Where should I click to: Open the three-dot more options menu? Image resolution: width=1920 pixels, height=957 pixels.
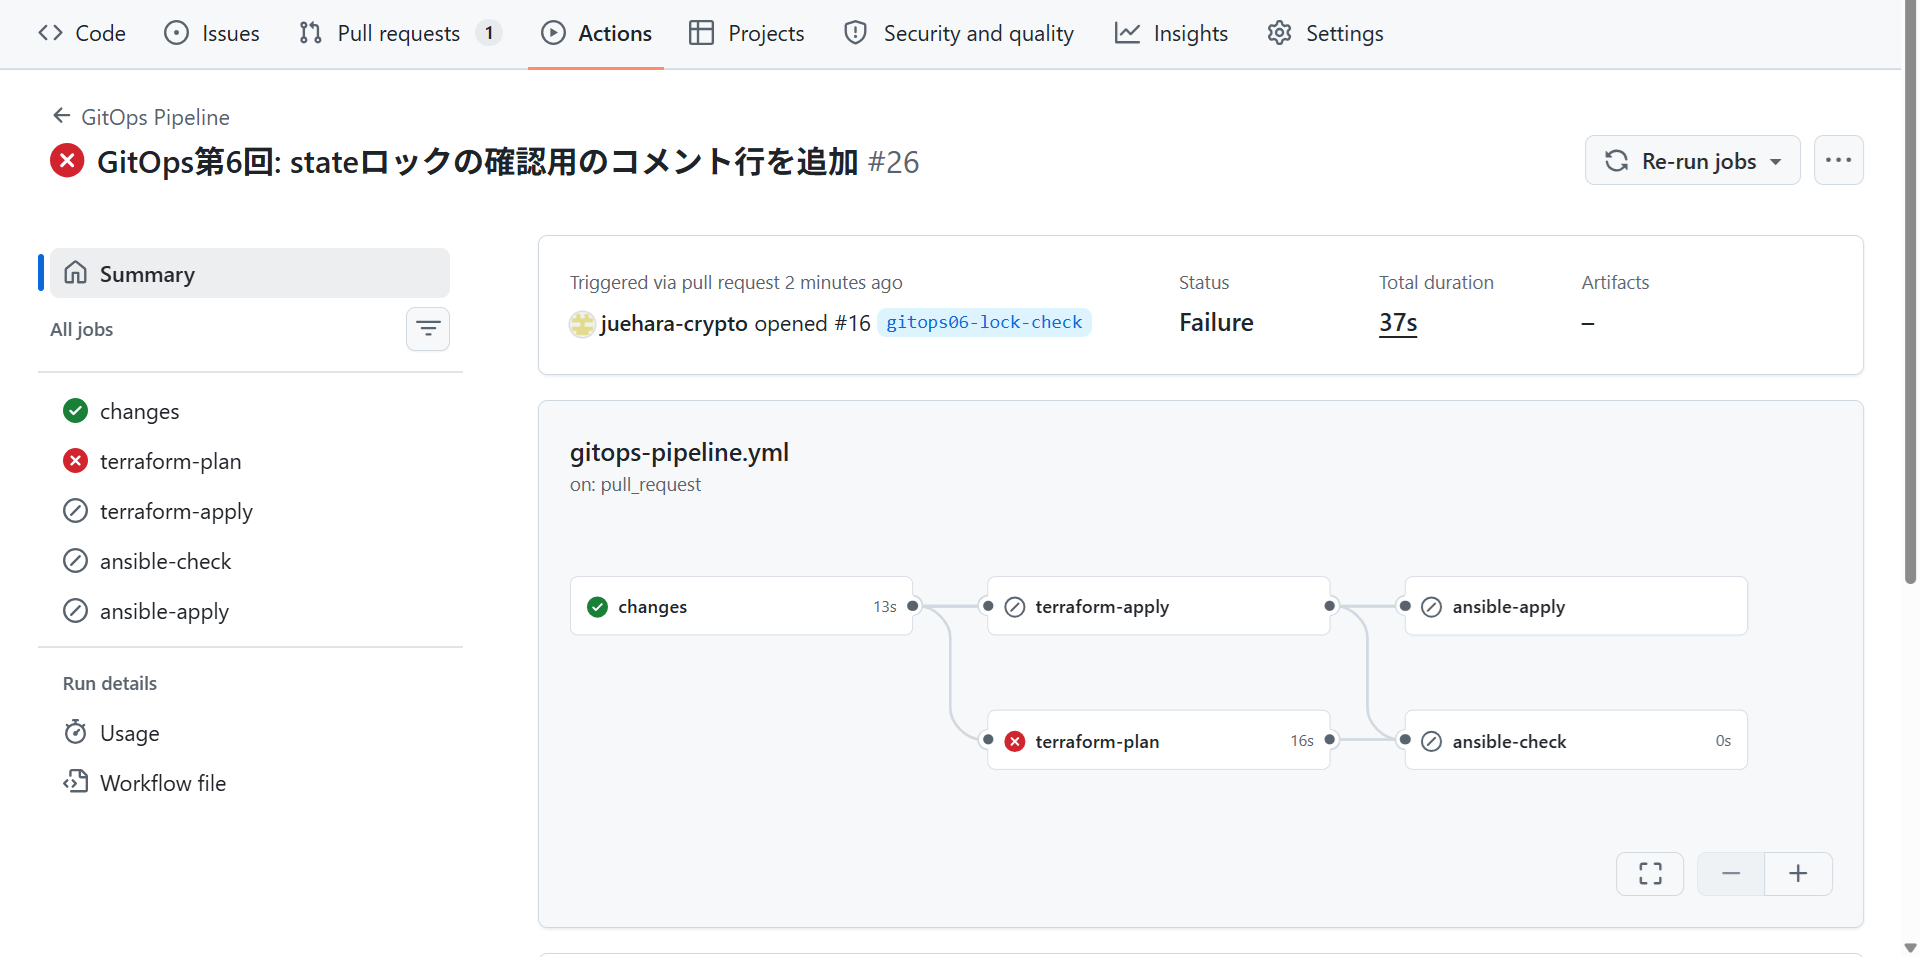click(x=1838, y=160)
